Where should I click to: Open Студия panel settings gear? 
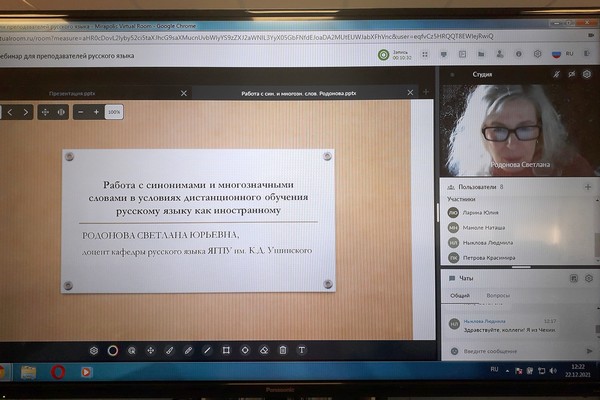587,74
